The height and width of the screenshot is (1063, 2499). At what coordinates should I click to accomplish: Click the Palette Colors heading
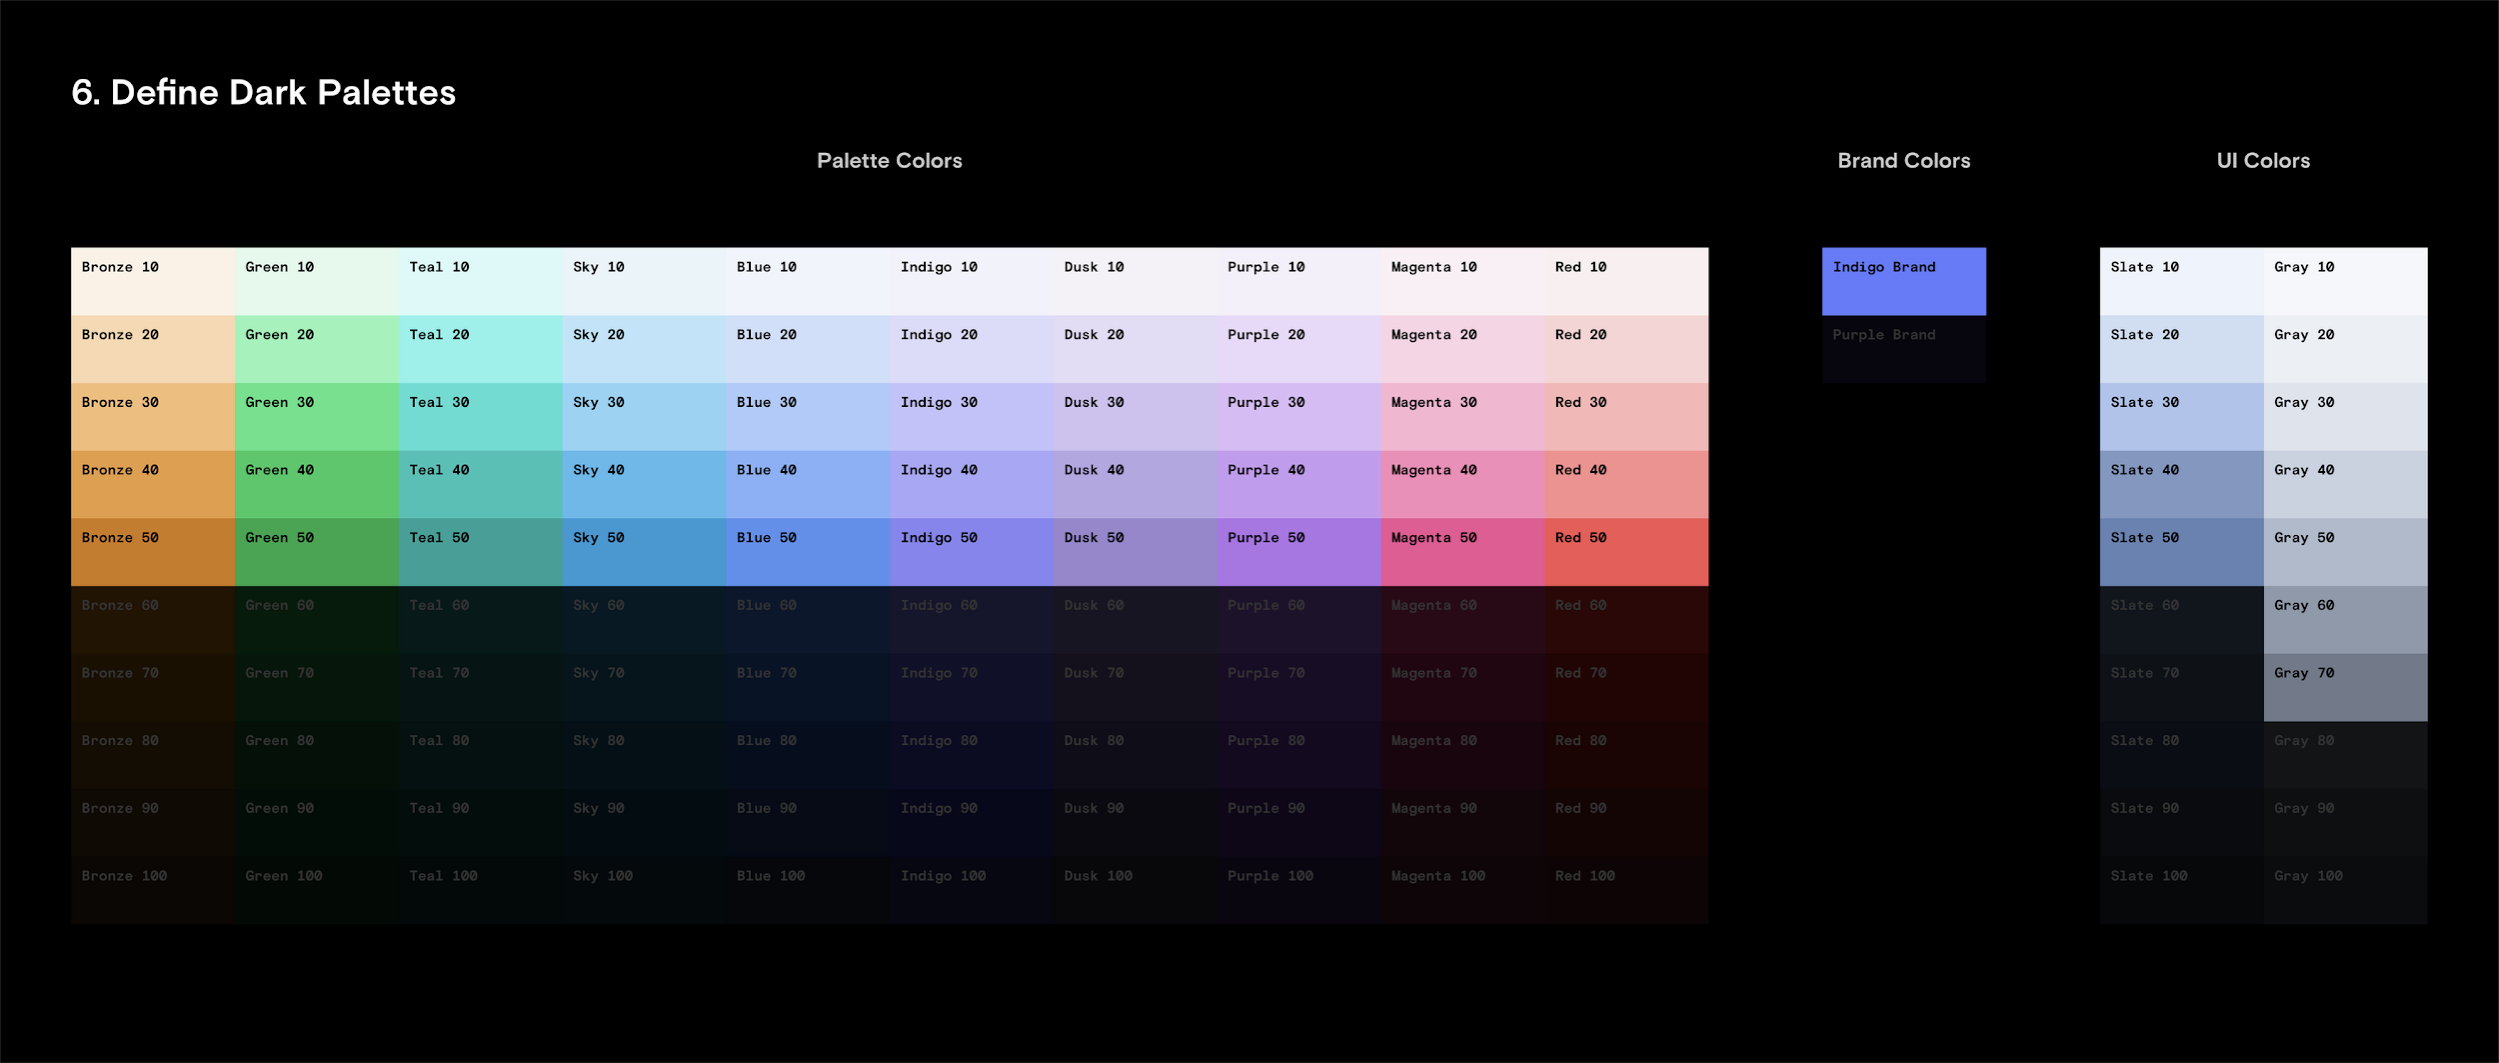[x=889, y=160]
